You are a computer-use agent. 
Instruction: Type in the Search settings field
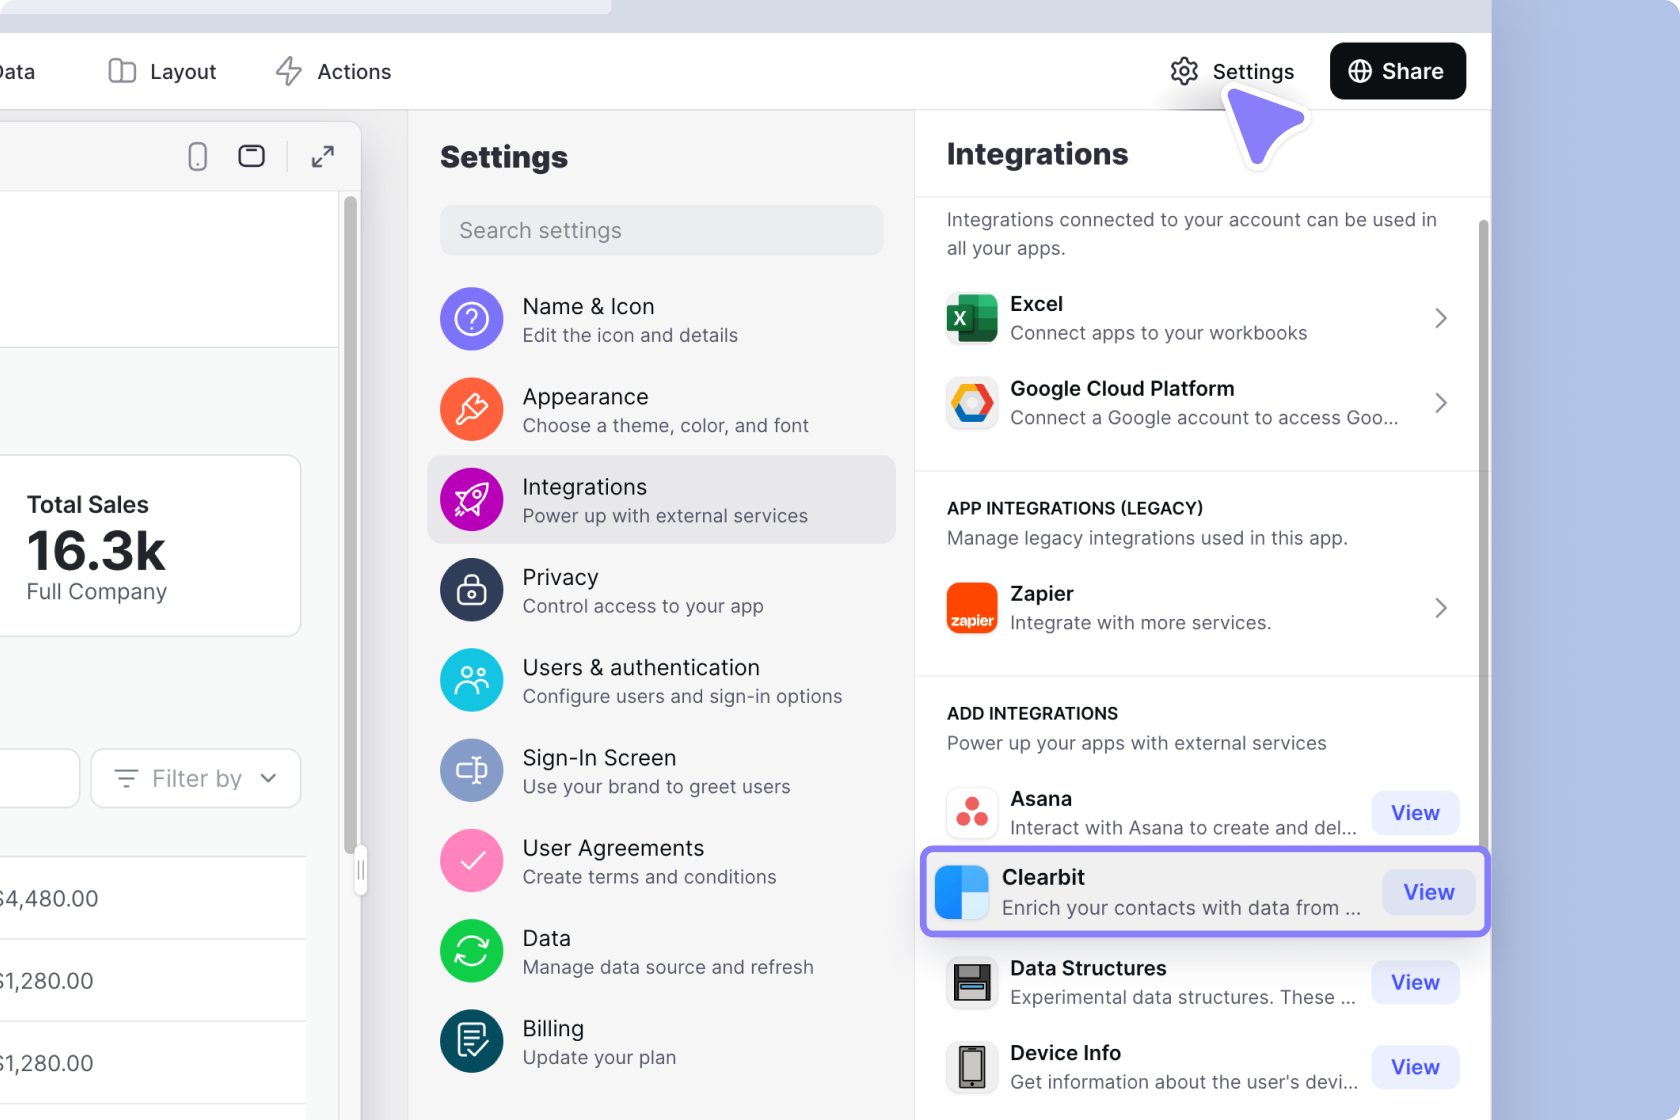pyautogui.click(x=661, y=230)
